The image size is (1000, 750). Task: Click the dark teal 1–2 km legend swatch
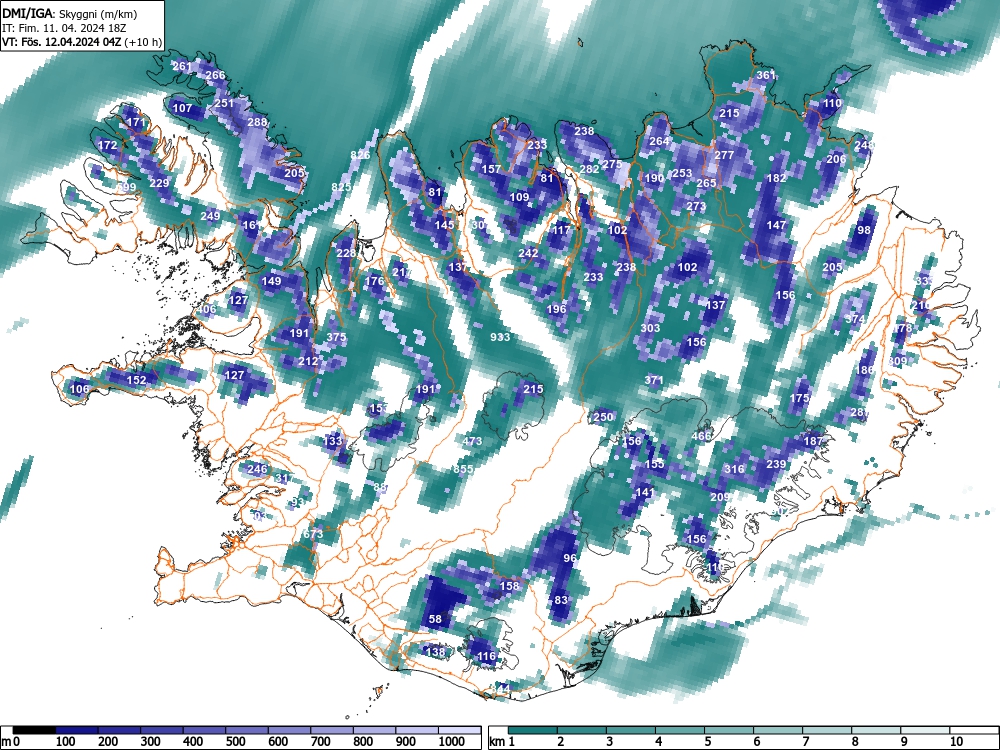tap(533, 730)
